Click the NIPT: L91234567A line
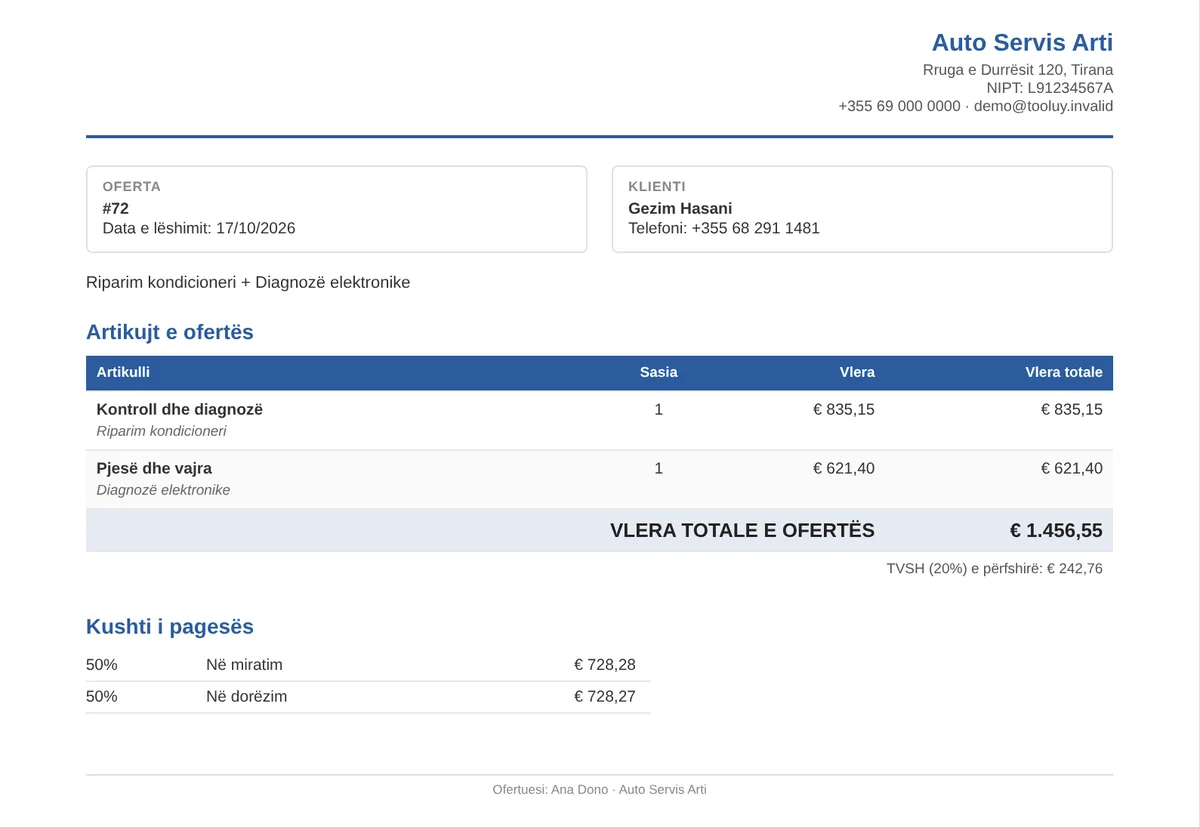The image size is (1200, 827). coord(1050,88)
